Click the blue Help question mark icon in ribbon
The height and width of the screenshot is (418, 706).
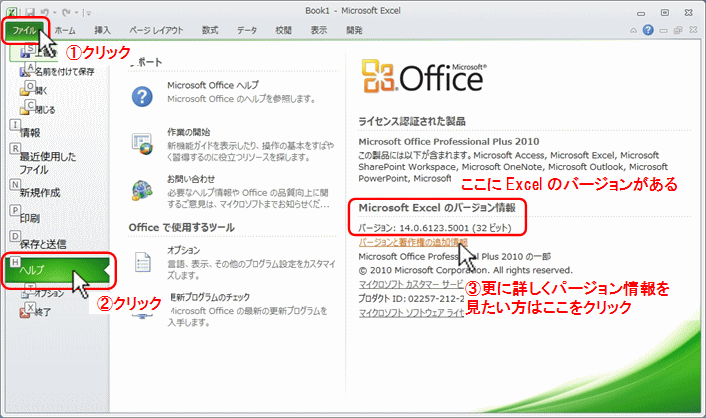click(x=648, y=30)
